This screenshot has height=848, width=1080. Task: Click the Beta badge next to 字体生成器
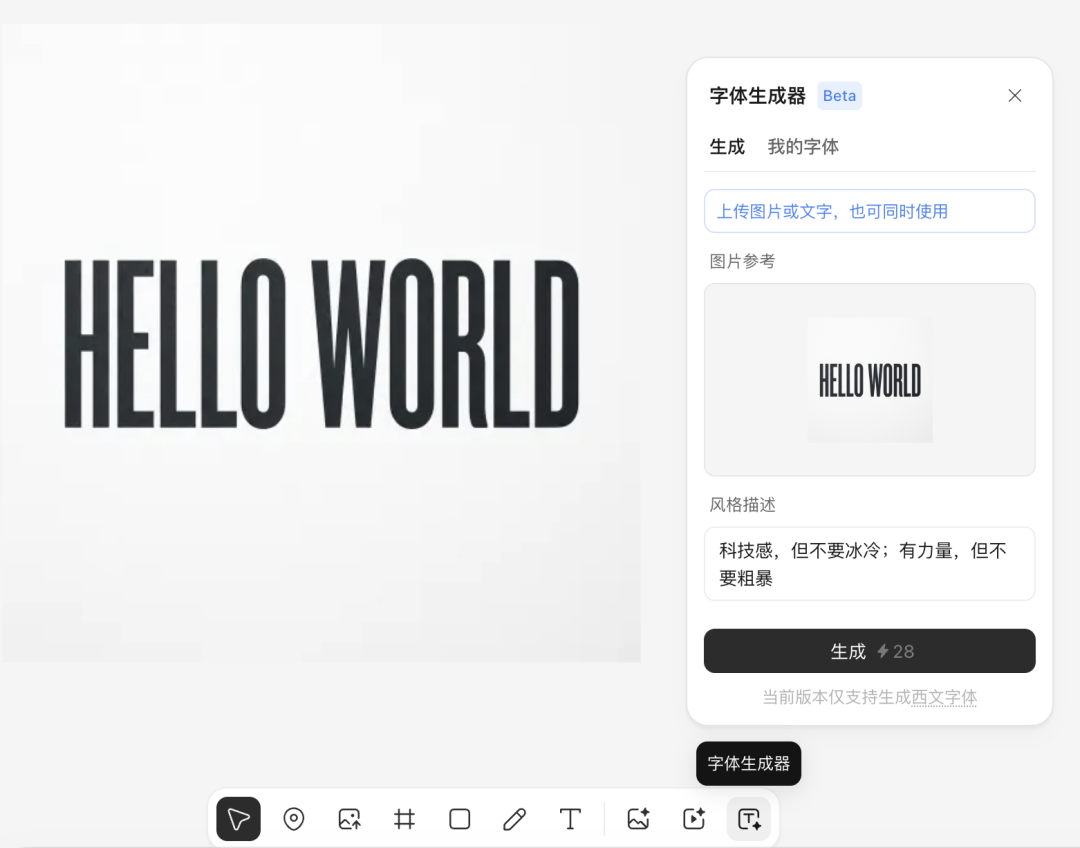[x=839, y=95]
